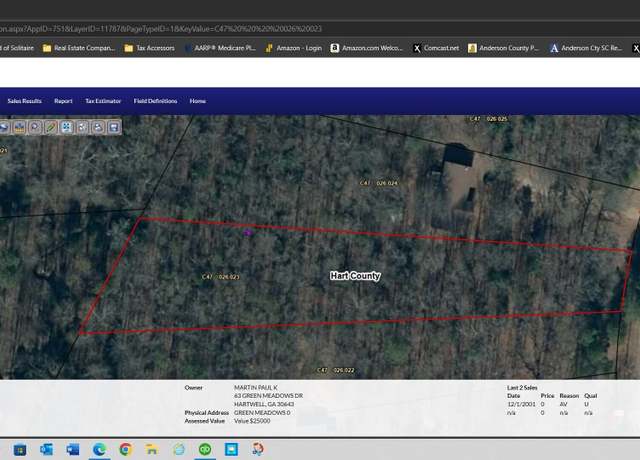Open the Sales Results menu item
This screenshot has width=640, height=460.
point(24,101)
